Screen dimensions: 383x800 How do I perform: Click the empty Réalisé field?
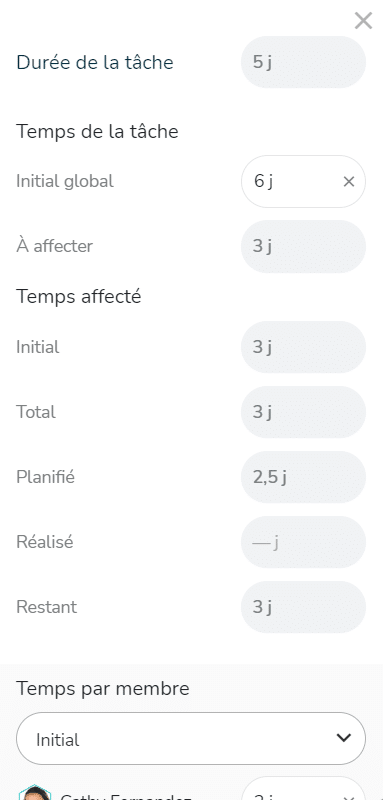303,542
